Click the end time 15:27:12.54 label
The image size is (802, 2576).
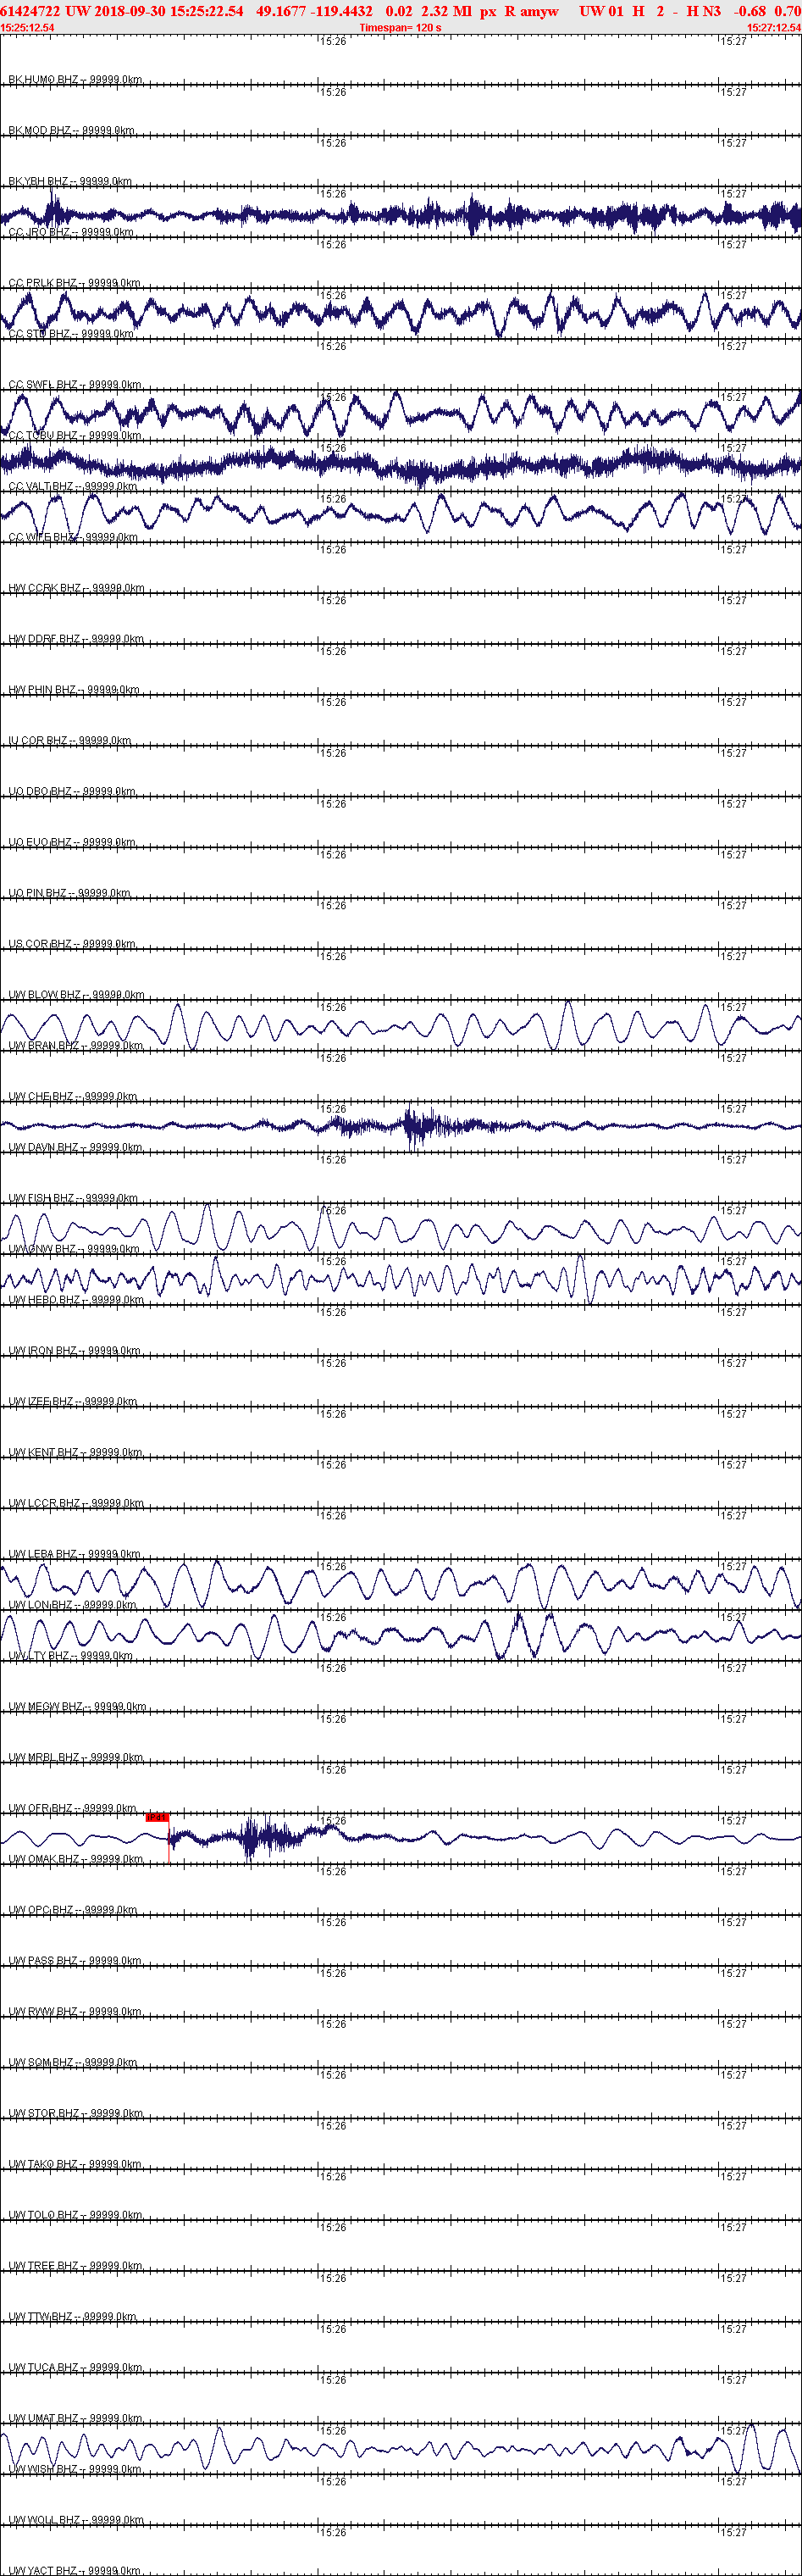773,28
